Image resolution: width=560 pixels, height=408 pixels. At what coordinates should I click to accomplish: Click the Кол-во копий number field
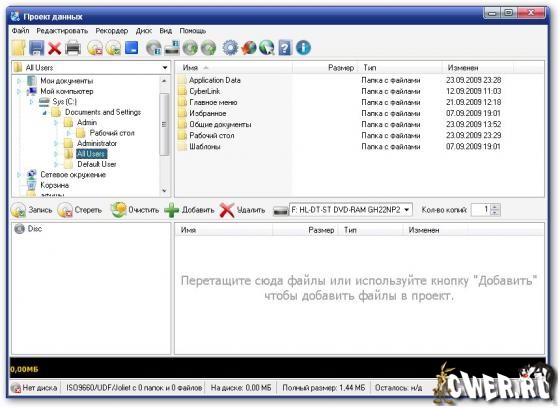(x=481, y=210)
